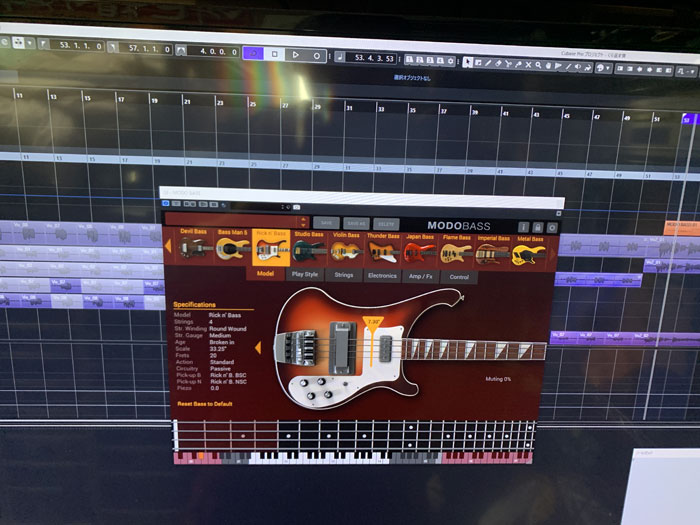Viewport: 700px width, 525px height.
Task: Select the Rick n' Bass model
Action: [271, 247]
